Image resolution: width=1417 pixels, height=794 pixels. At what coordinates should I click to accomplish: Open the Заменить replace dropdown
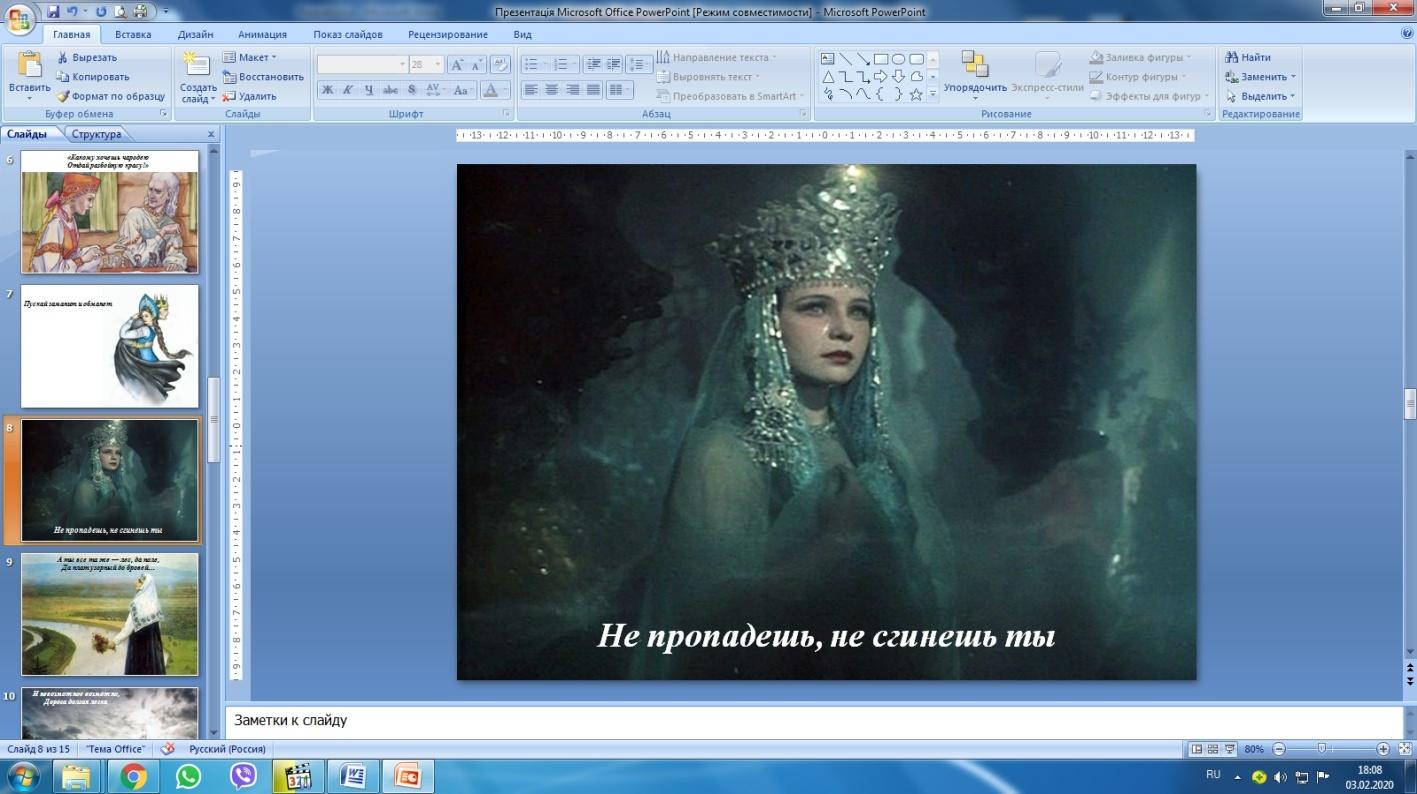click(1260, 77)
